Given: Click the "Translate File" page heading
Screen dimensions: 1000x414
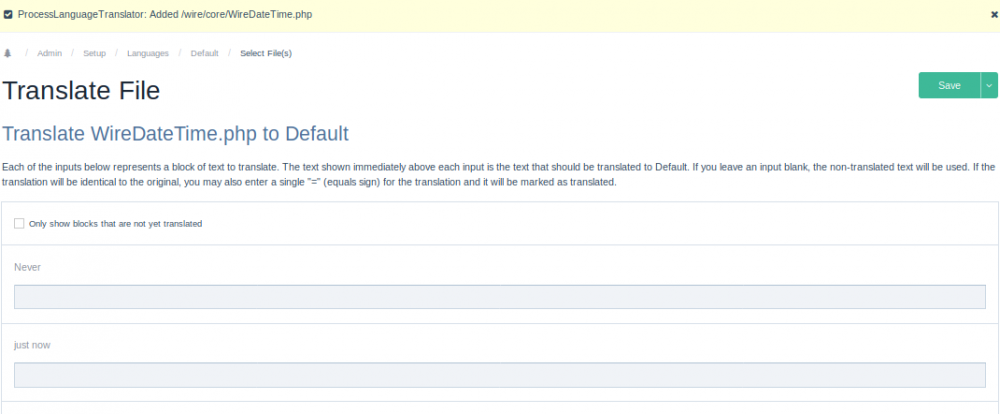Looking at the screenshot, I should click(81, 90).
